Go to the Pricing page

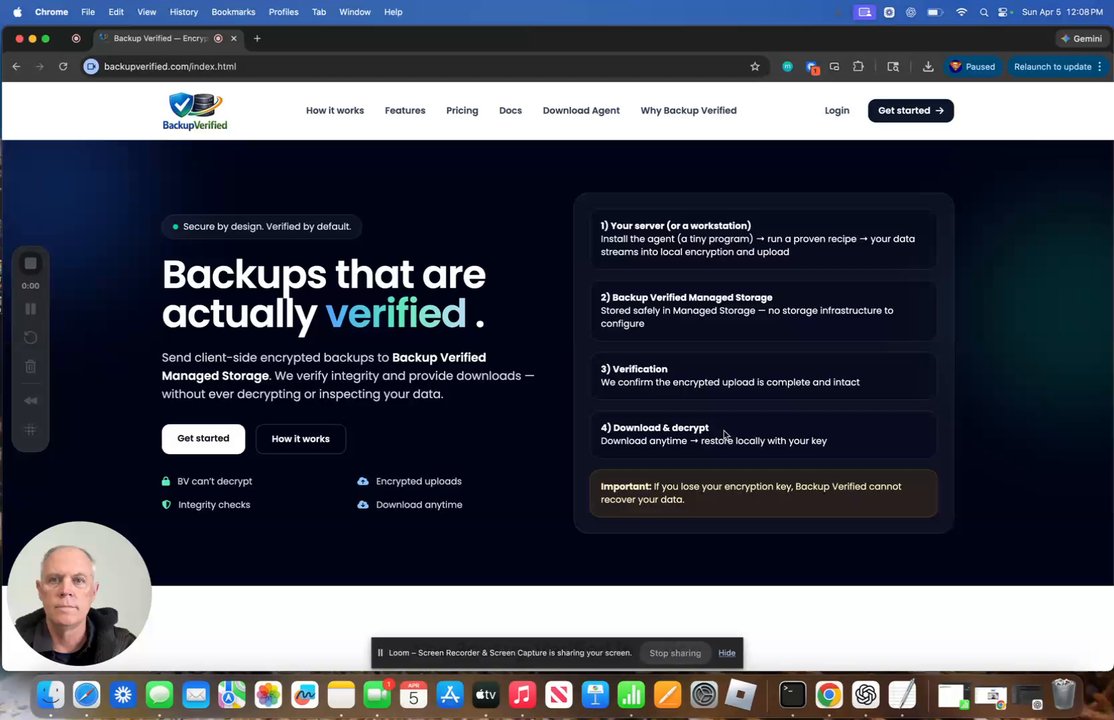point(462,111)
